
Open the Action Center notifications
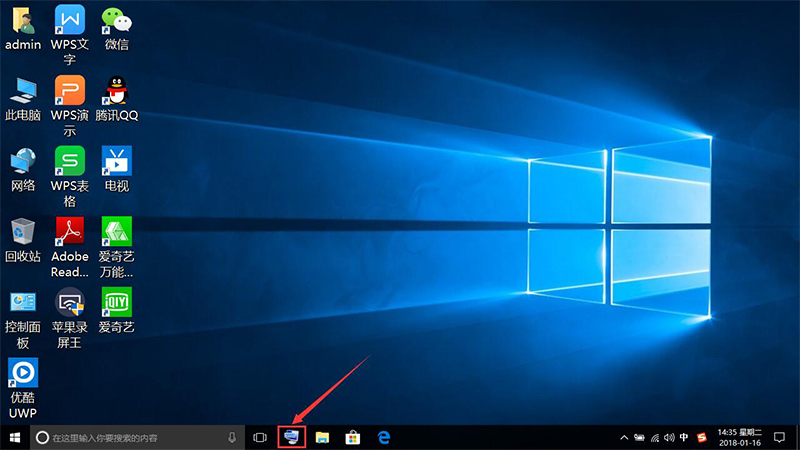(x=780, y=438)
